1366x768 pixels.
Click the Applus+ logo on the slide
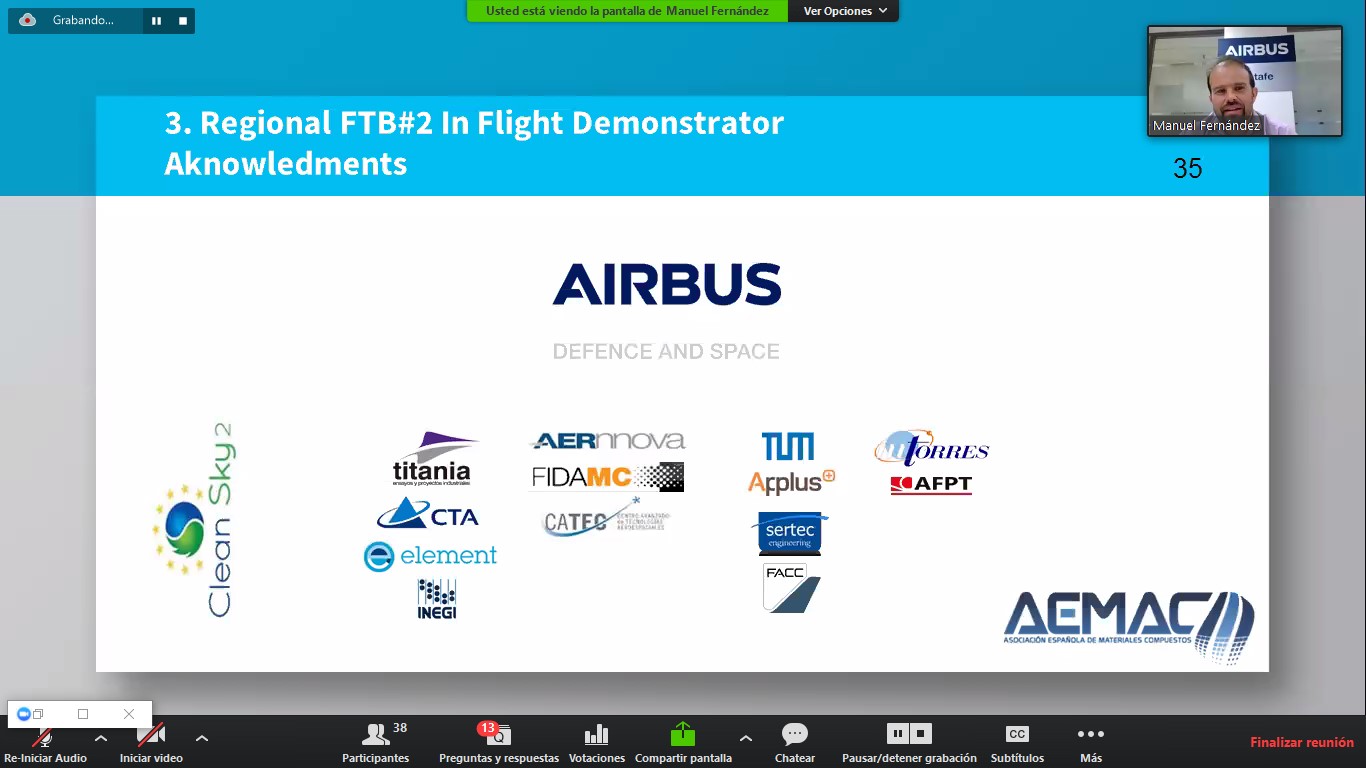791,482
